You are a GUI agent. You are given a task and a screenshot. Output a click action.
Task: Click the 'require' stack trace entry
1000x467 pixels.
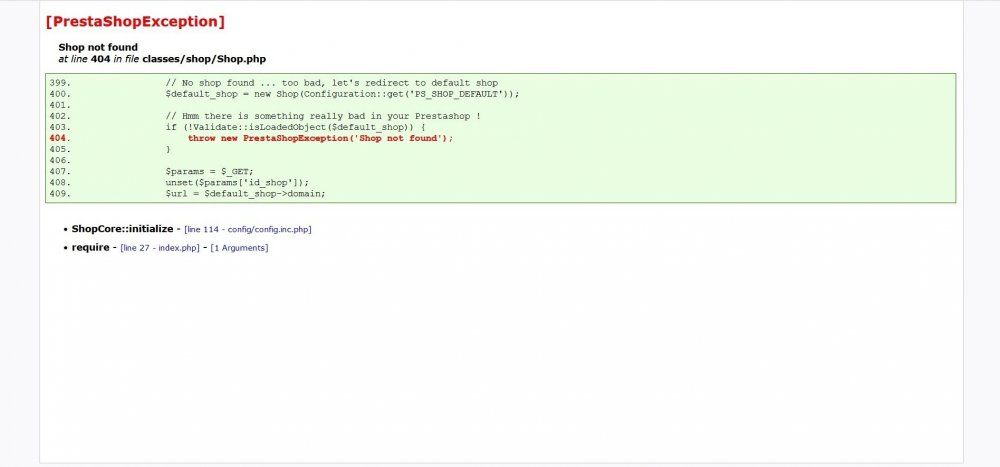tap(91, 248)
